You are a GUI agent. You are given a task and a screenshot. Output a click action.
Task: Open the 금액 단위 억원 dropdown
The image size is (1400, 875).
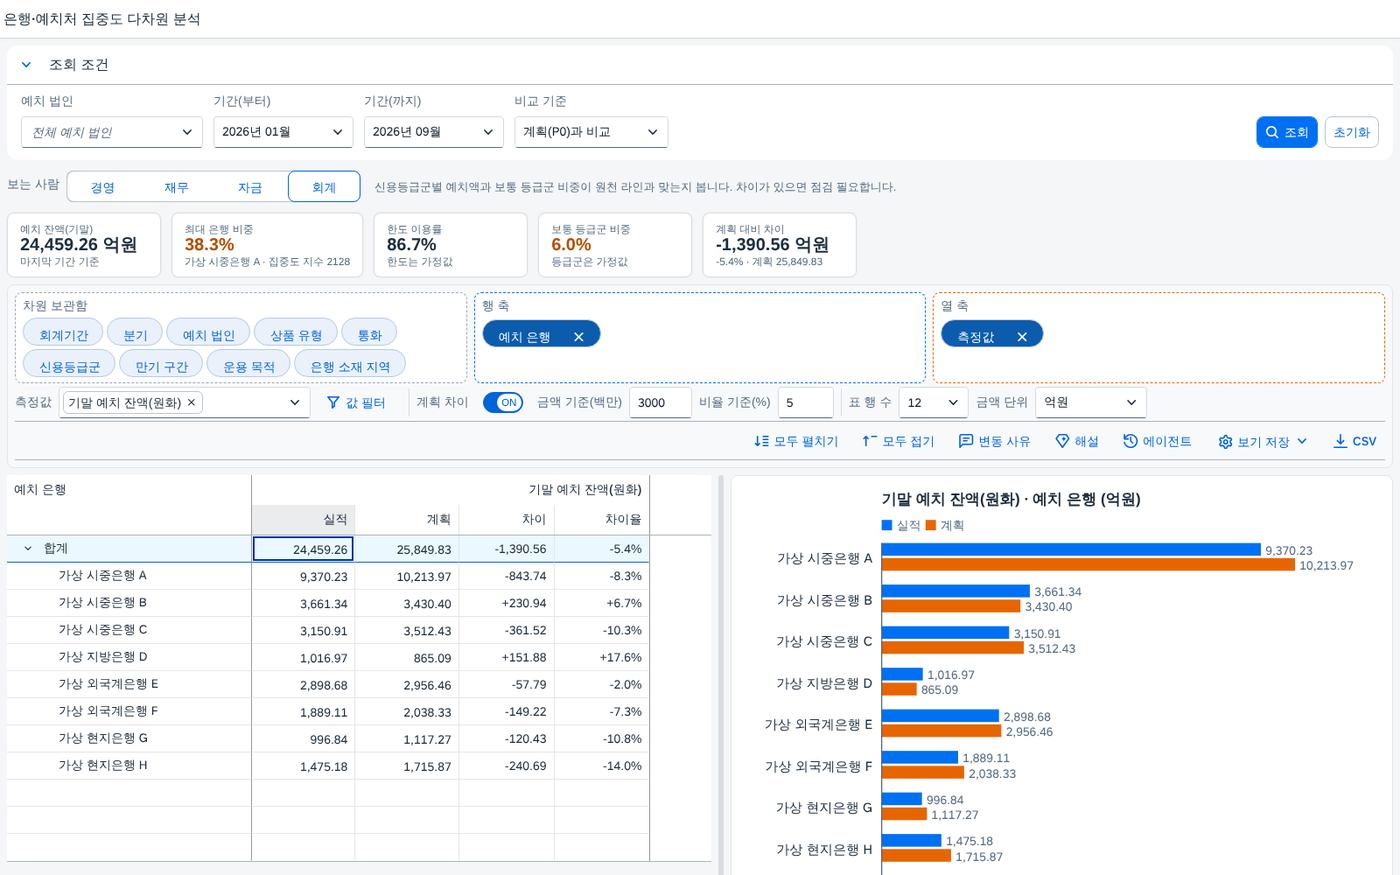pos(1091,402)
